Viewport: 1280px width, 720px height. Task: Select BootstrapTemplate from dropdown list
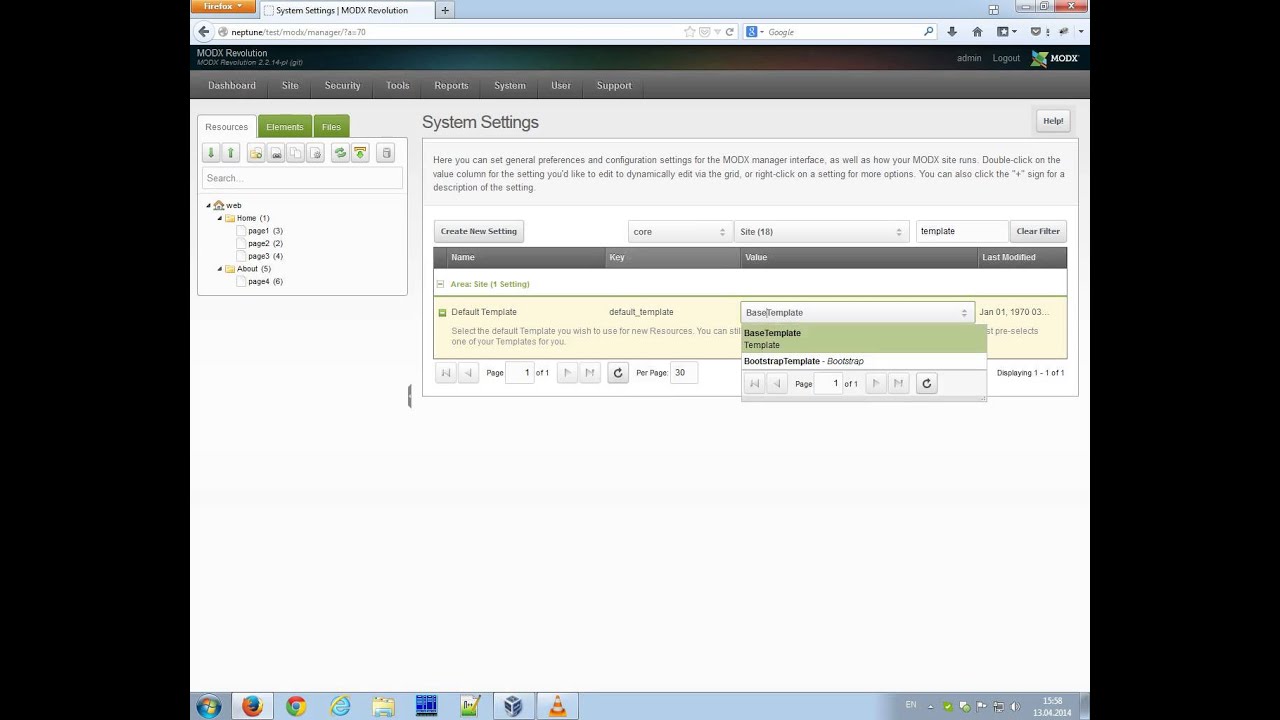864,361
